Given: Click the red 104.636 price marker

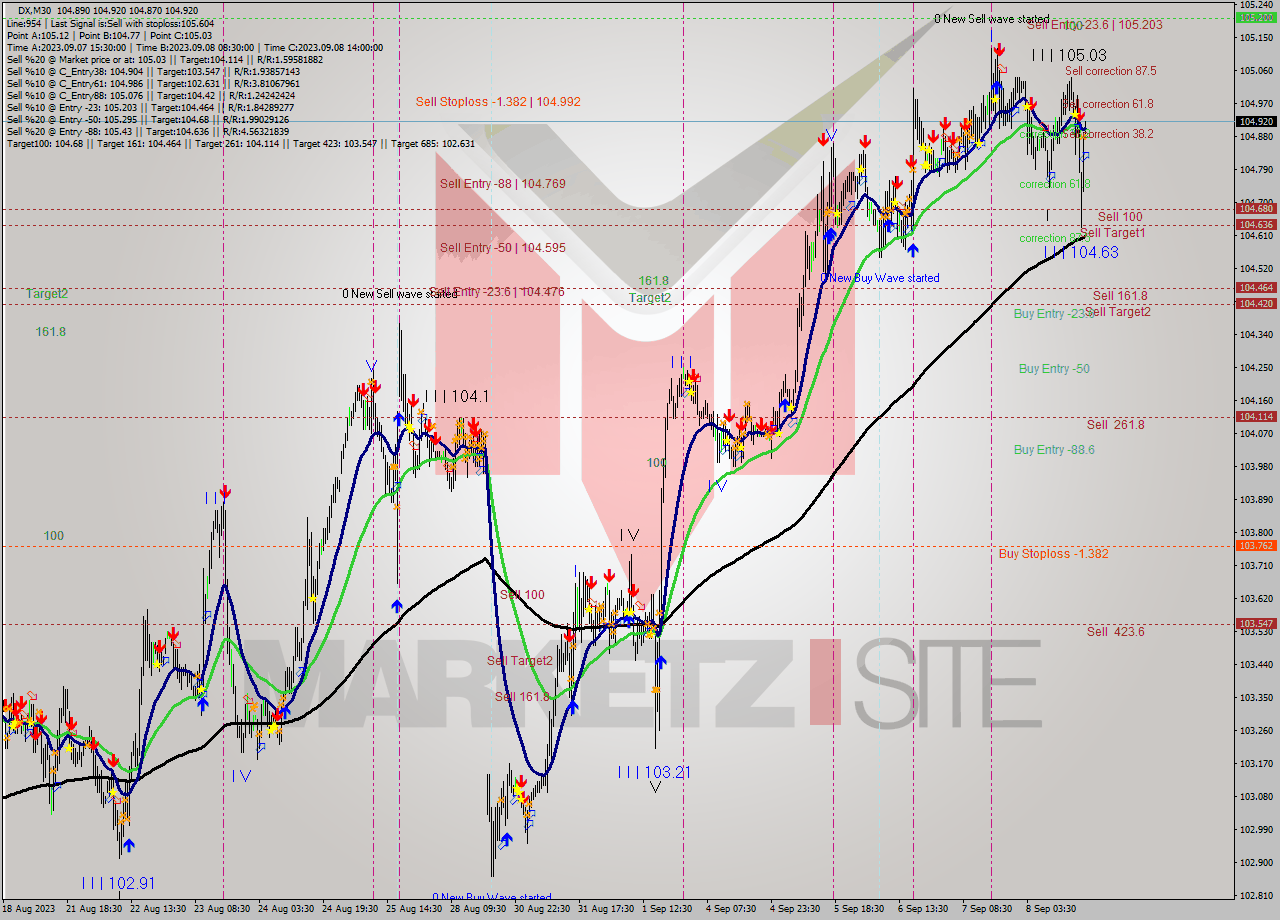Looking at the screenshot, I should click(1255, 225).
